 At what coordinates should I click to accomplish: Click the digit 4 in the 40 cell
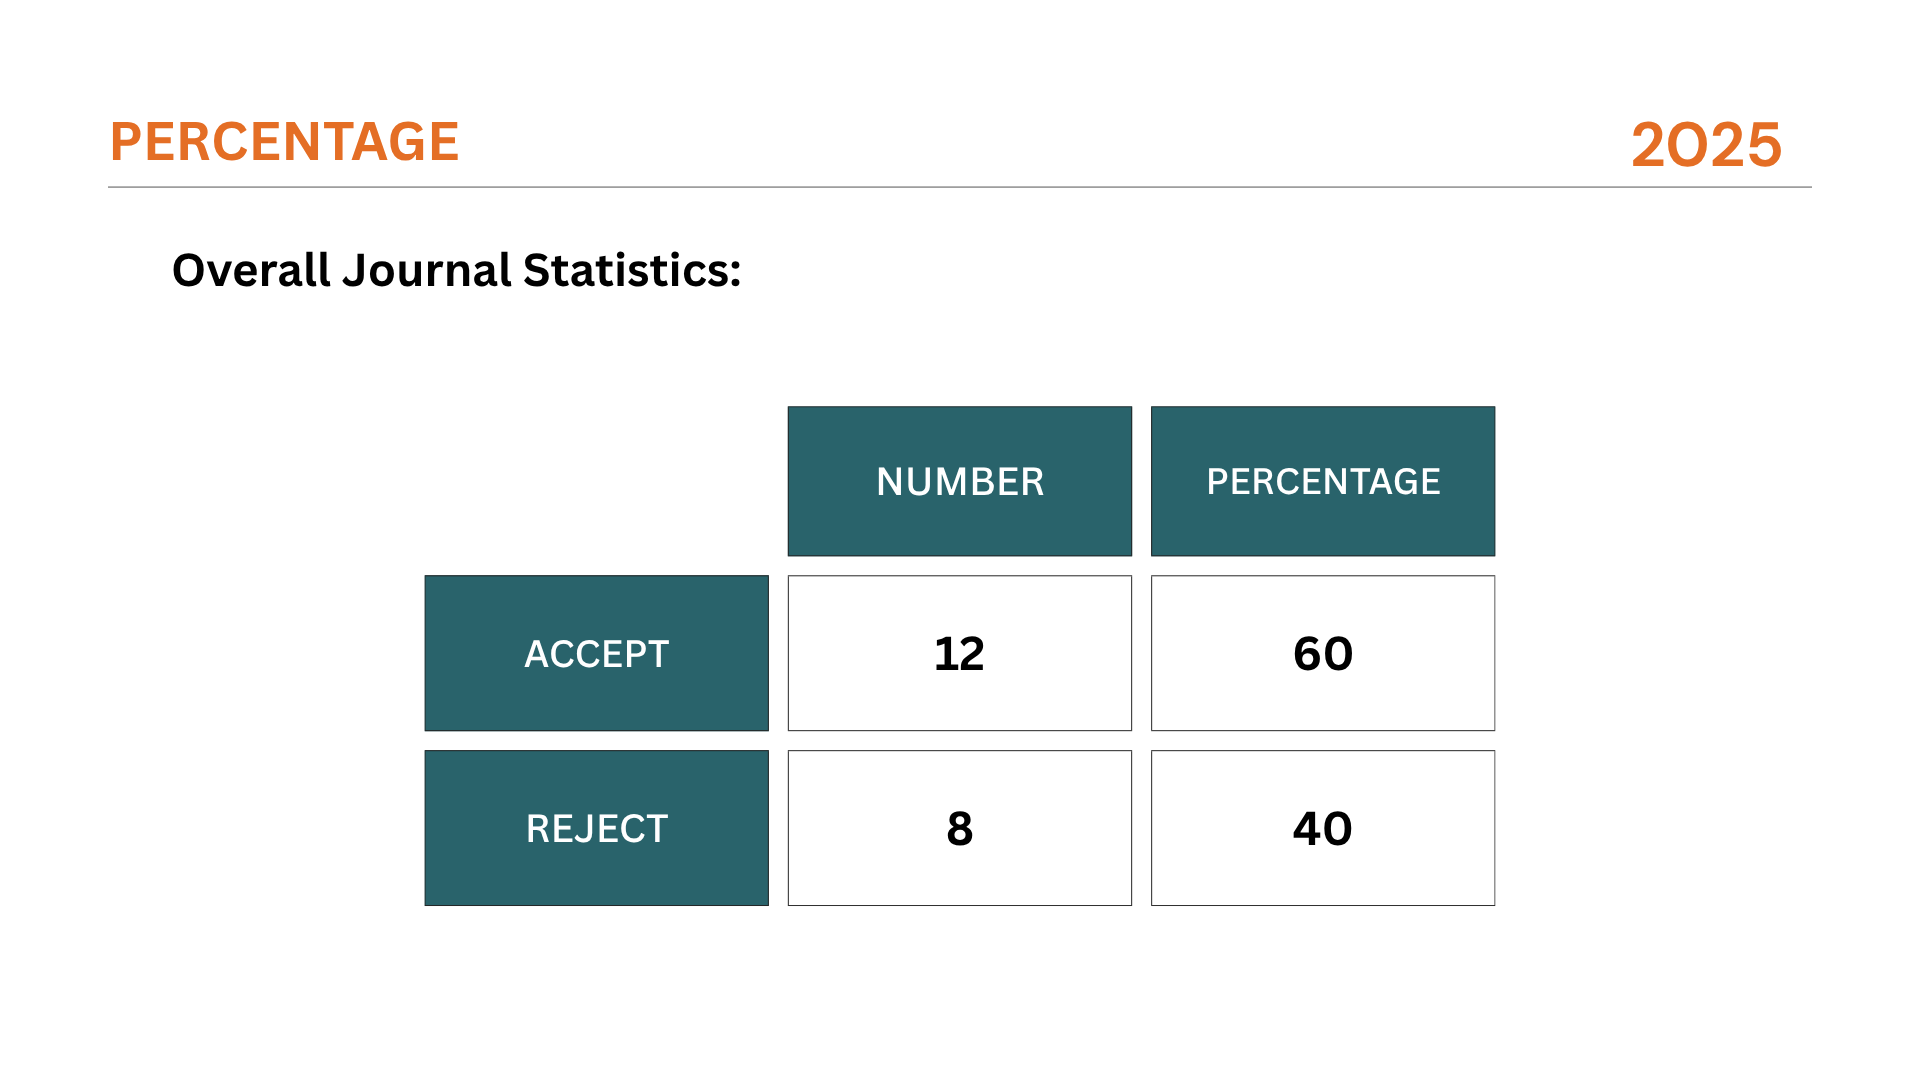click(x=1307, y=829)
